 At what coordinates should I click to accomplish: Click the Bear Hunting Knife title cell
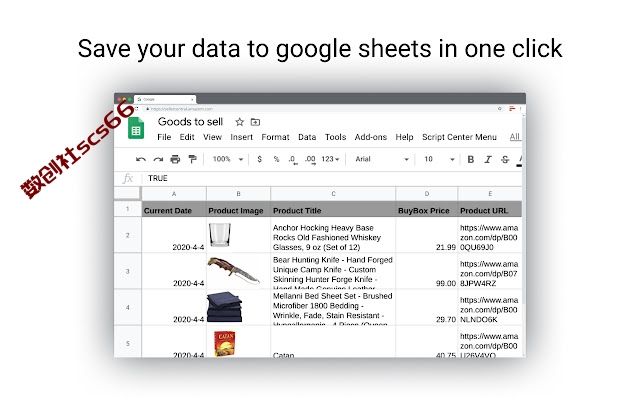(x=333, y=271)
